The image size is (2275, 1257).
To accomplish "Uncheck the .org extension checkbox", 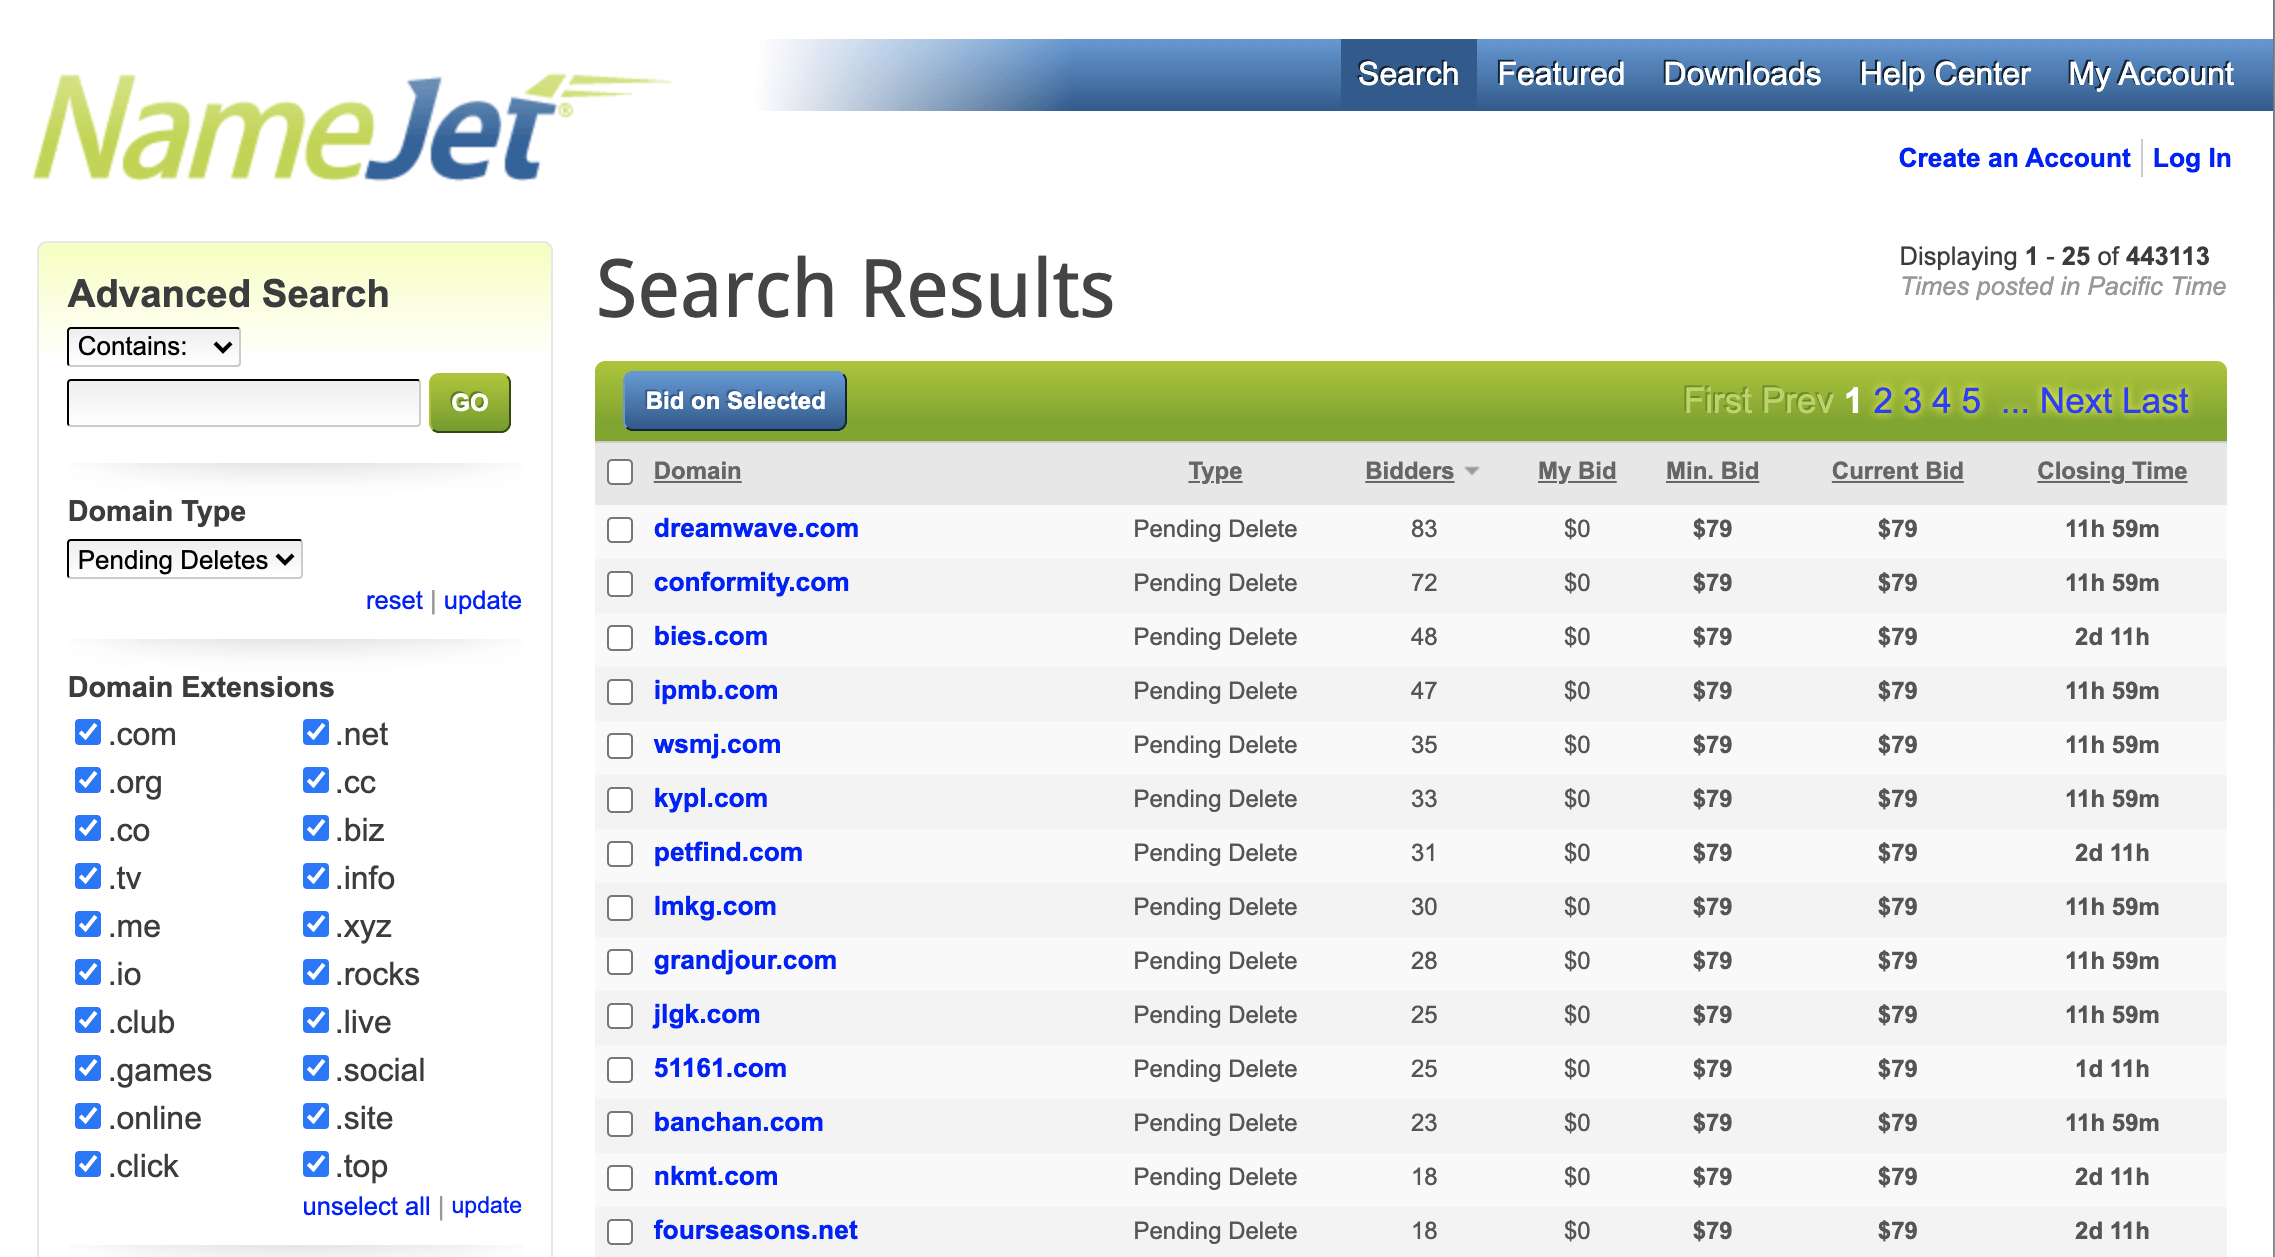I will pyautogui.click(x=88, y=780).
